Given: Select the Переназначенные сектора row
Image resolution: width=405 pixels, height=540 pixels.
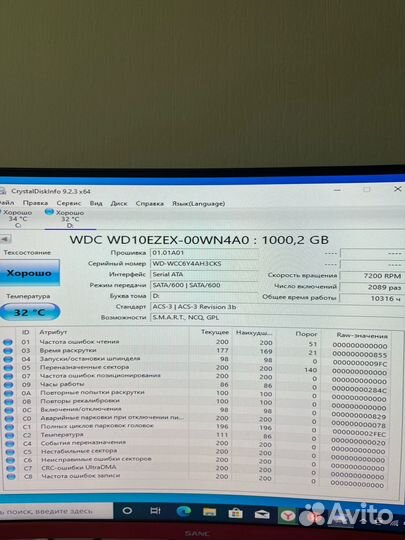Looking at the screenshot, I should (196, 369).
